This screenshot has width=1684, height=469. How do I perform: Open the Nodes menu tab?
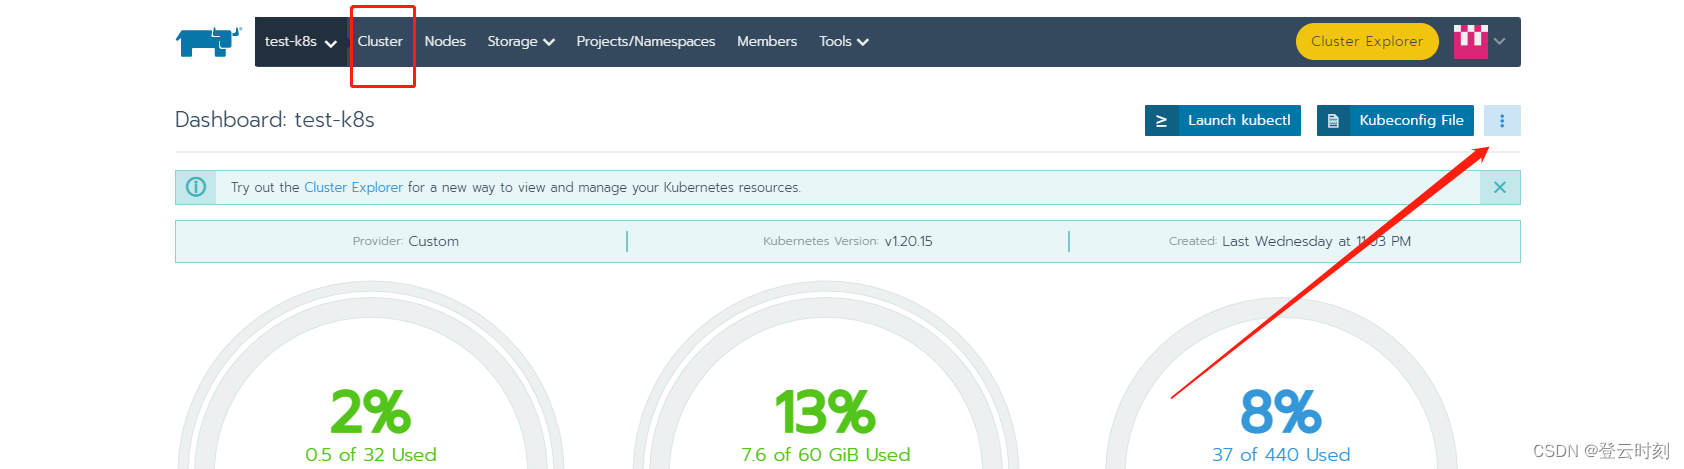[445, 42]
